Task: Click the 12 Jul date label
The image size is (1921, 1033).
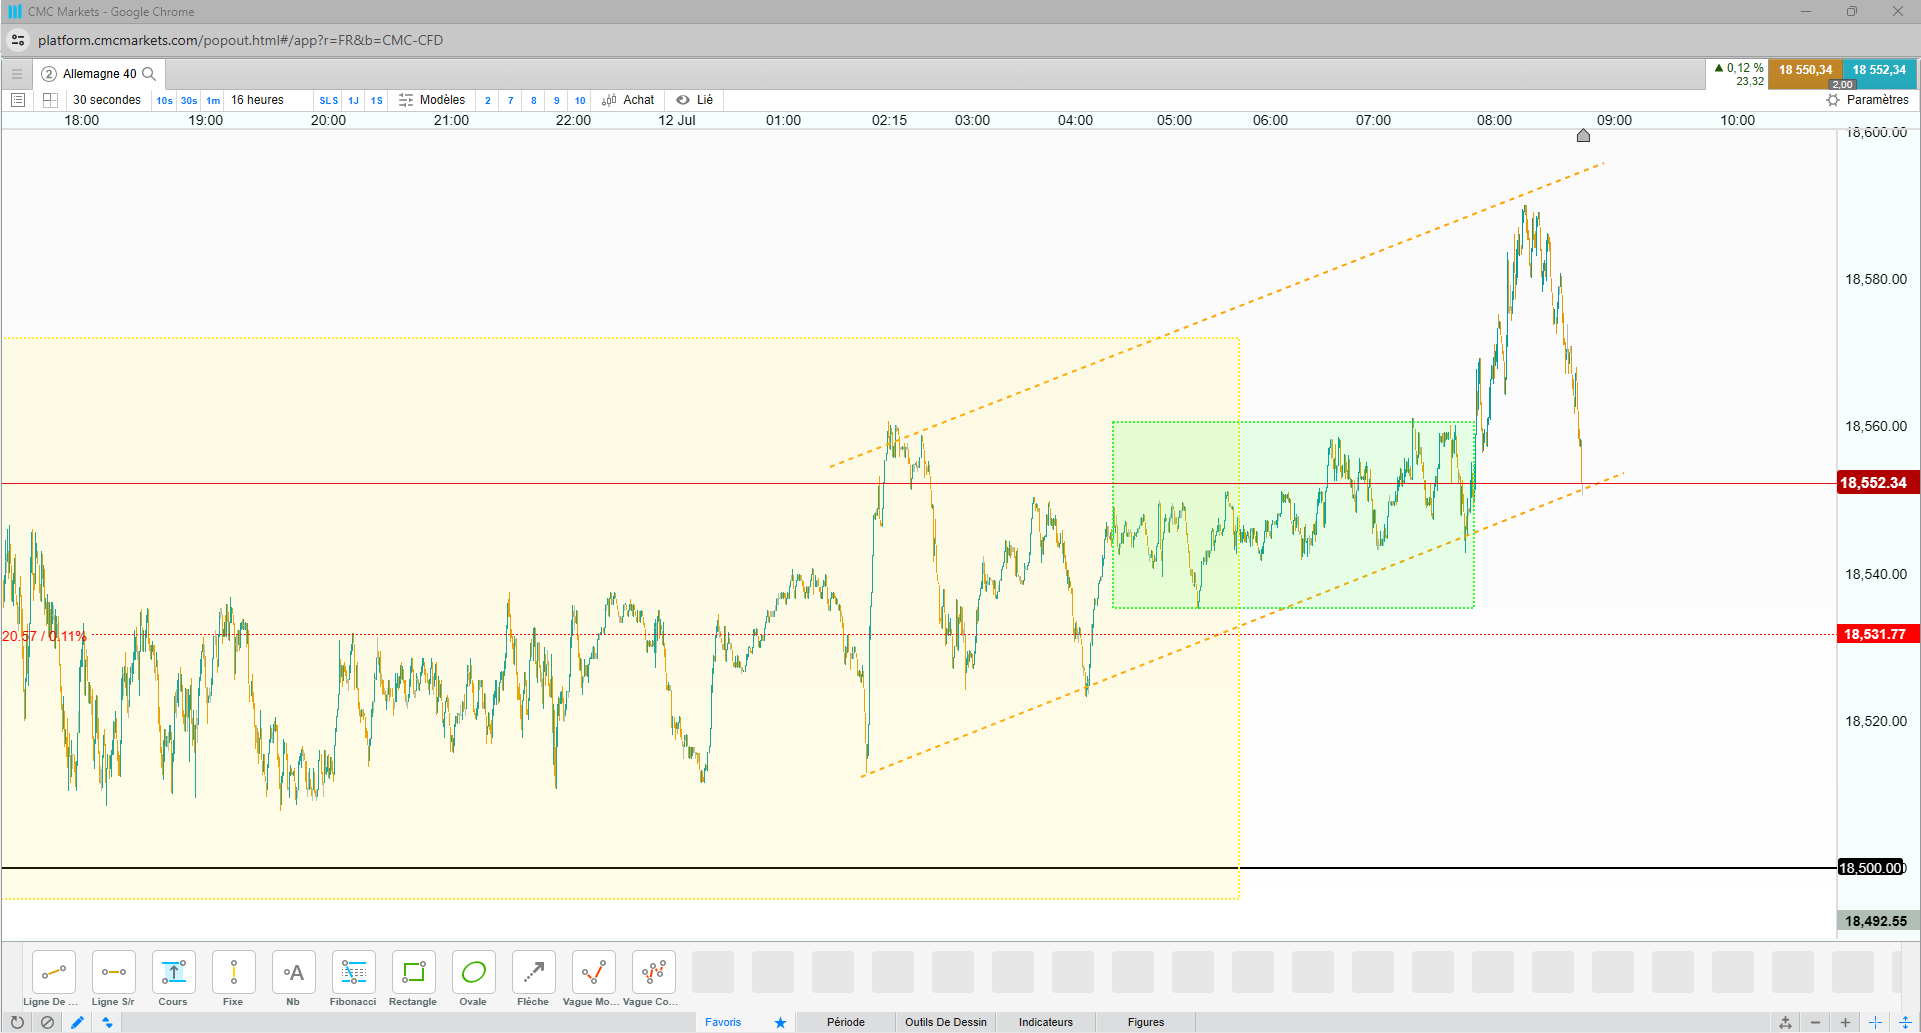Action: click(677, 120)
